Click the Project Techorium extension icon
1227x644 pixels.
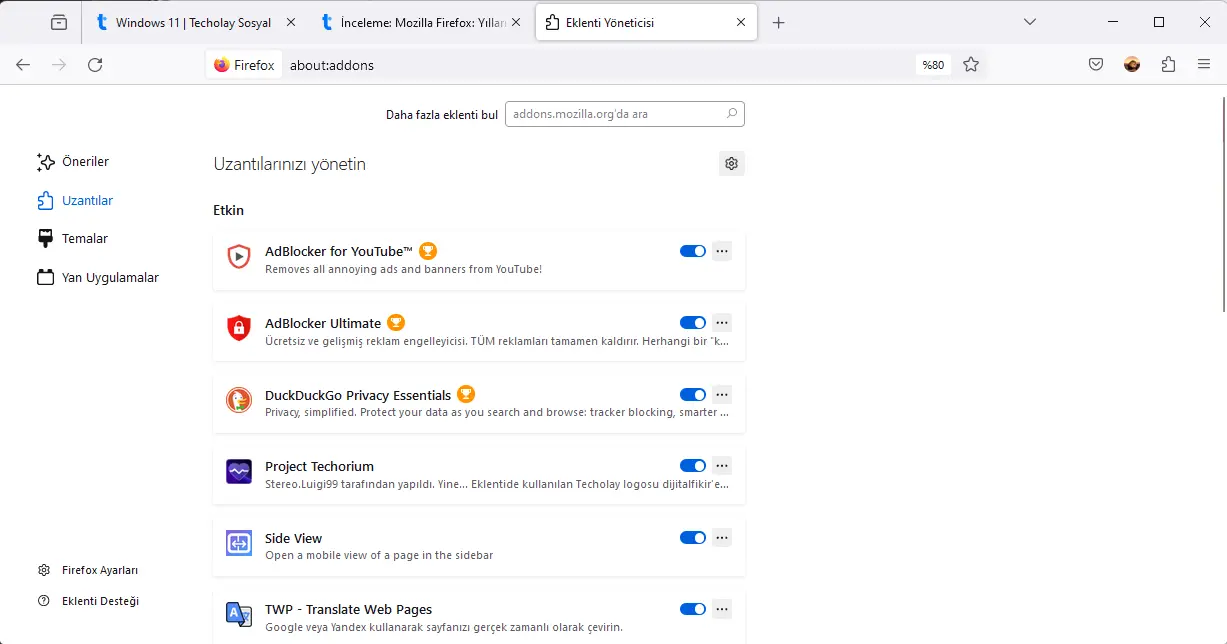[238, 472]
